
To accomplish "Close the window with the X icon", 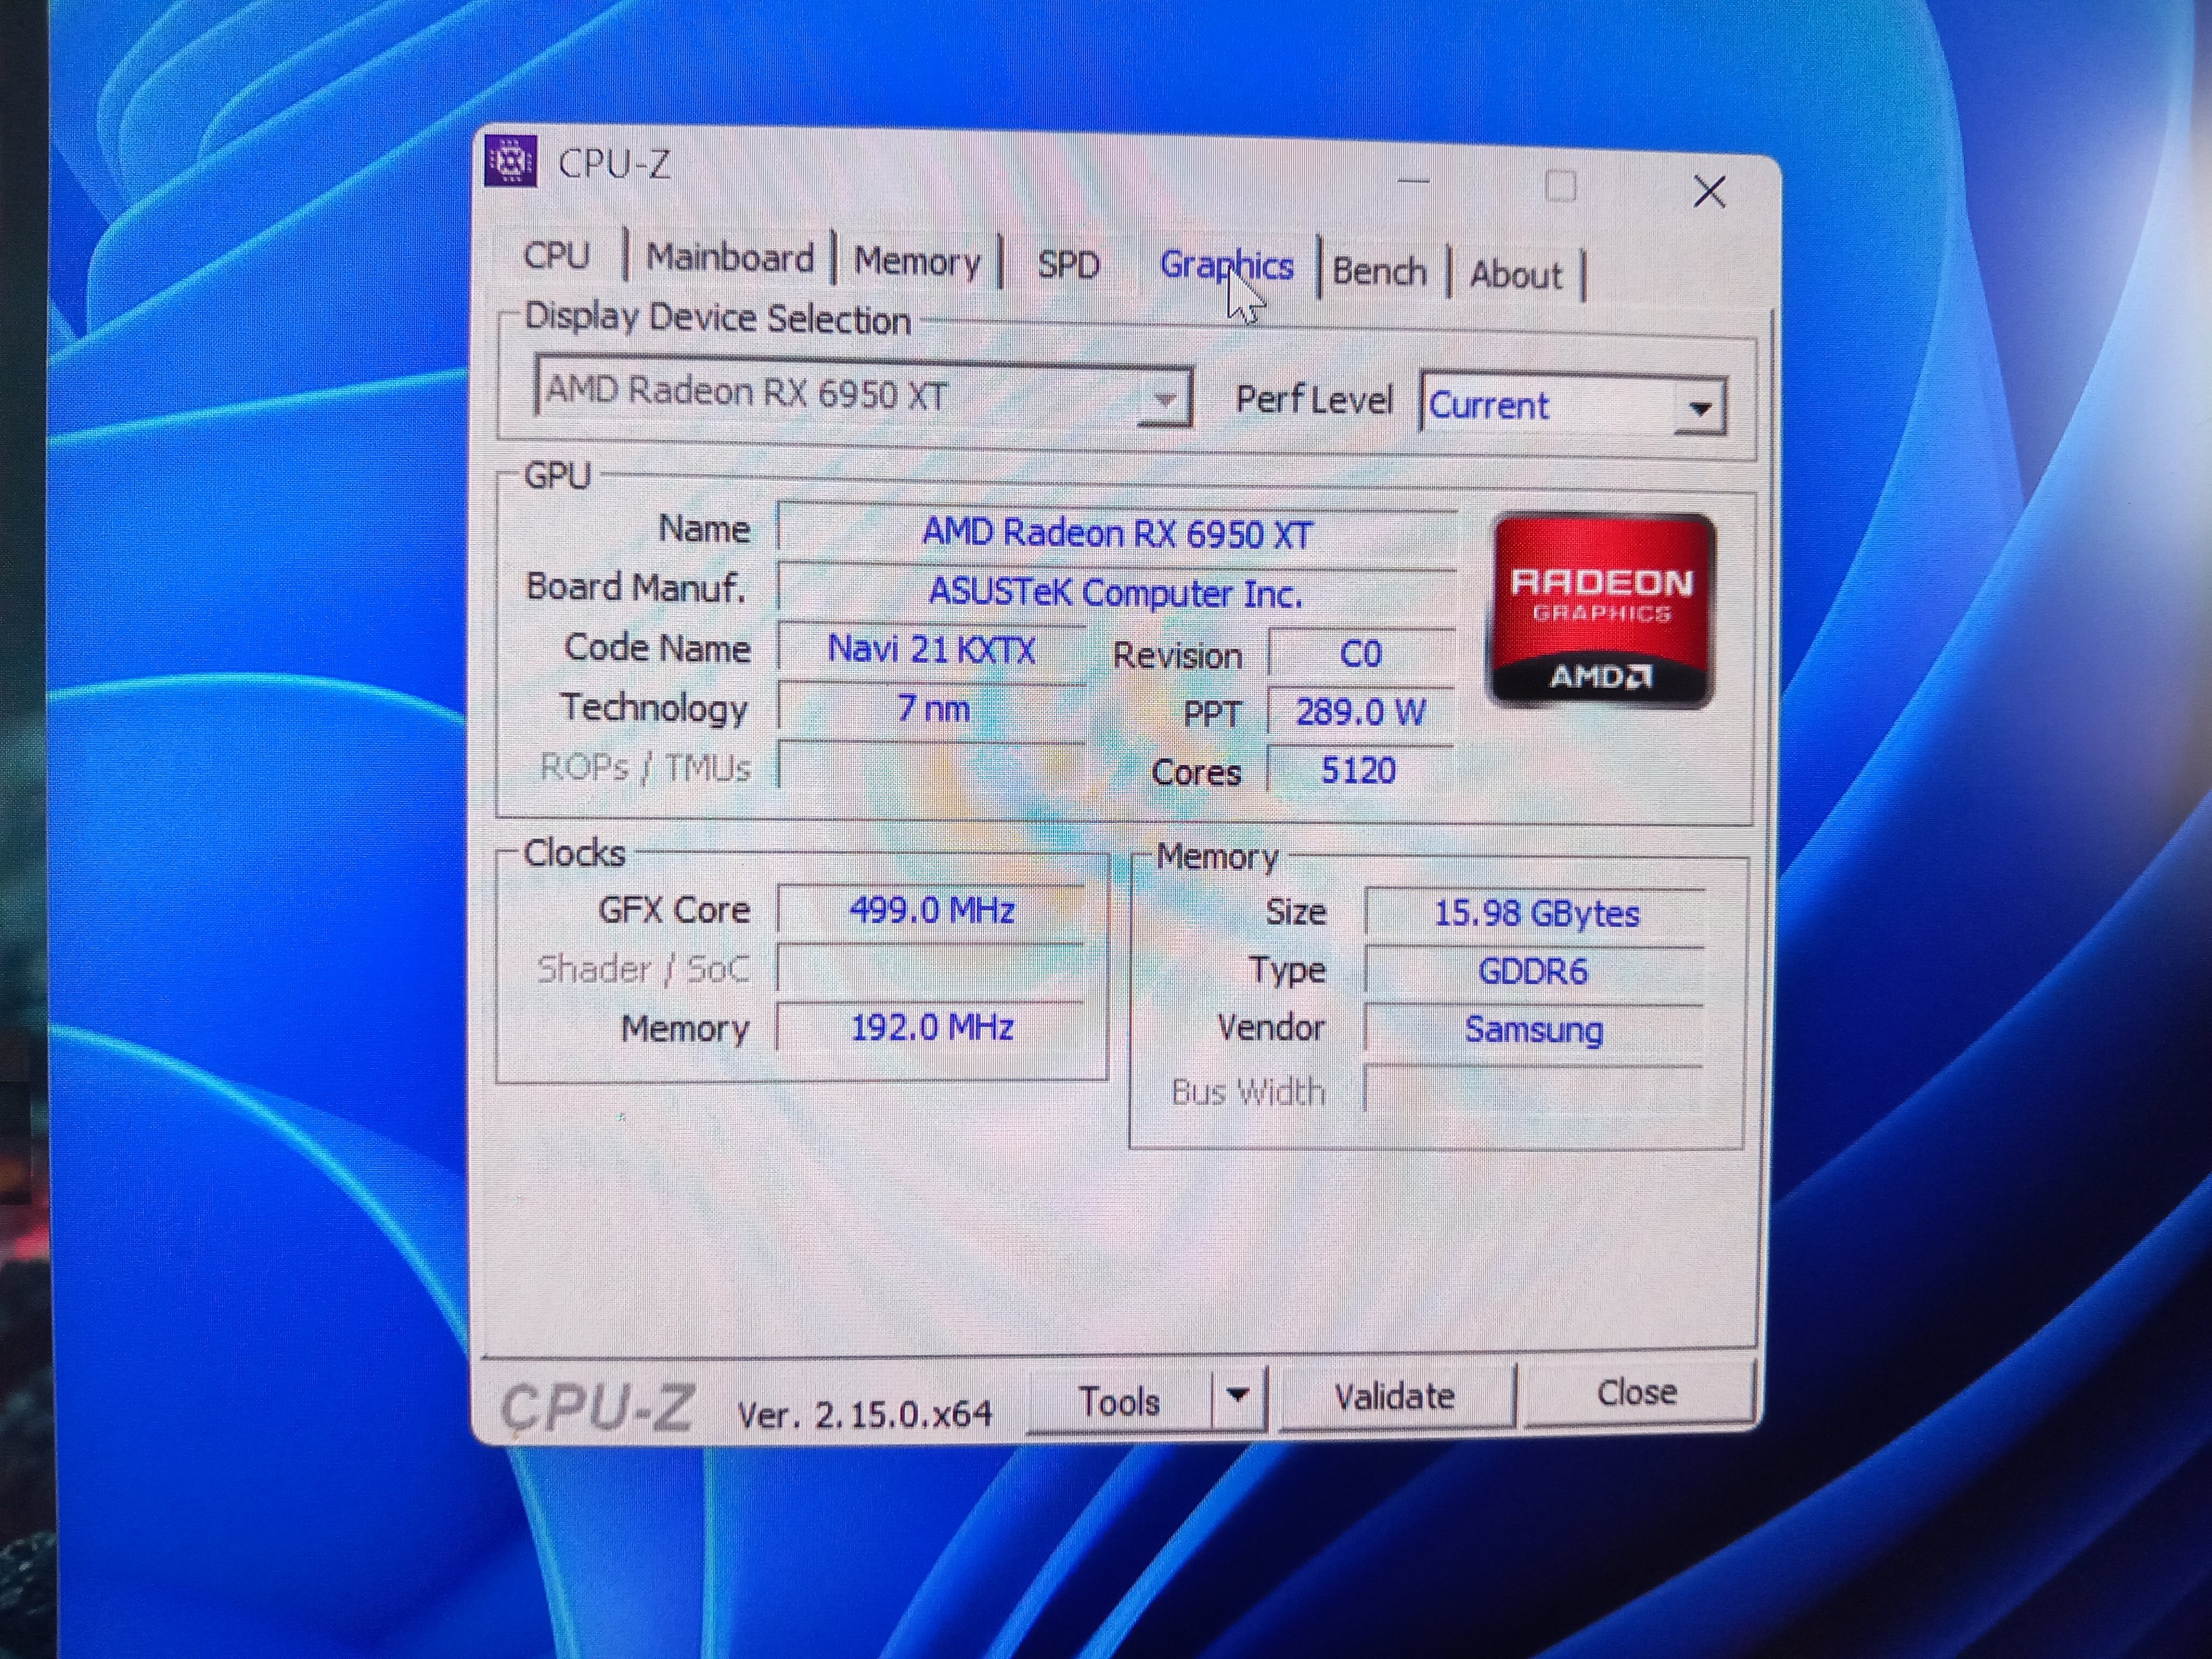I will pyautogui.click(x=1709, y=191).
